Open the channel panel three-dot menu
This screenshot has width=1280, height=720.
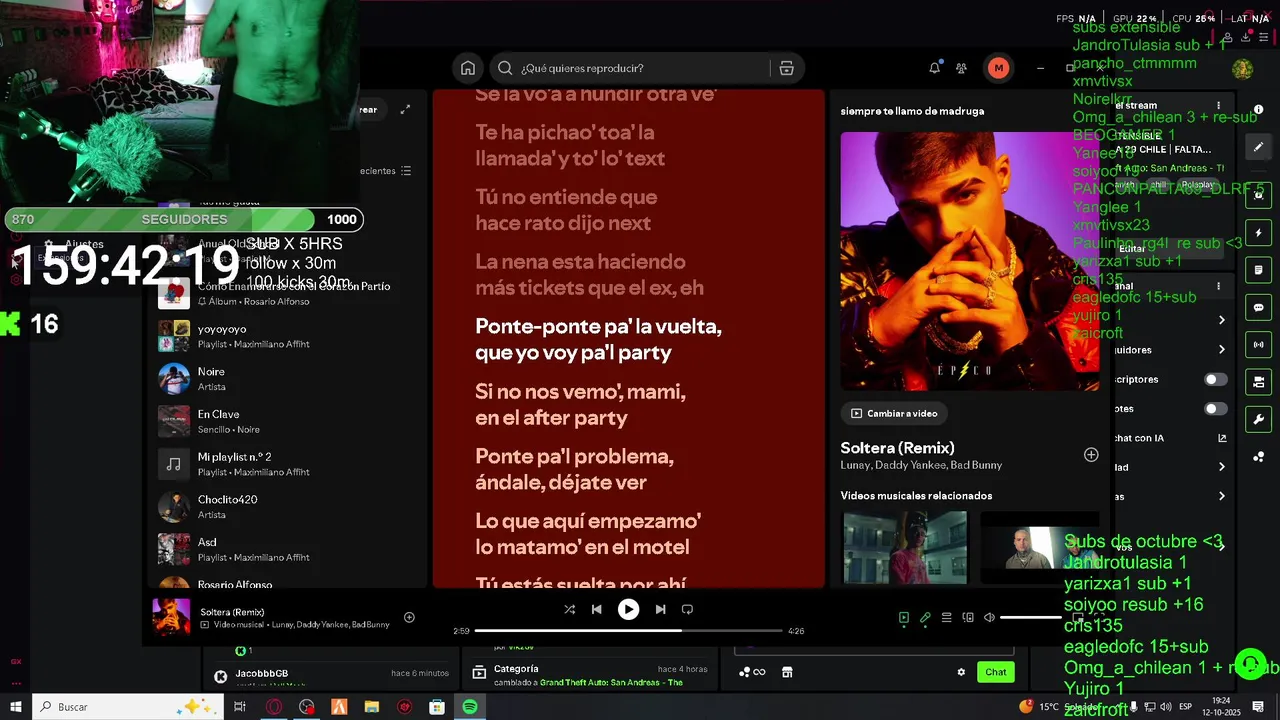(1218, 286)
